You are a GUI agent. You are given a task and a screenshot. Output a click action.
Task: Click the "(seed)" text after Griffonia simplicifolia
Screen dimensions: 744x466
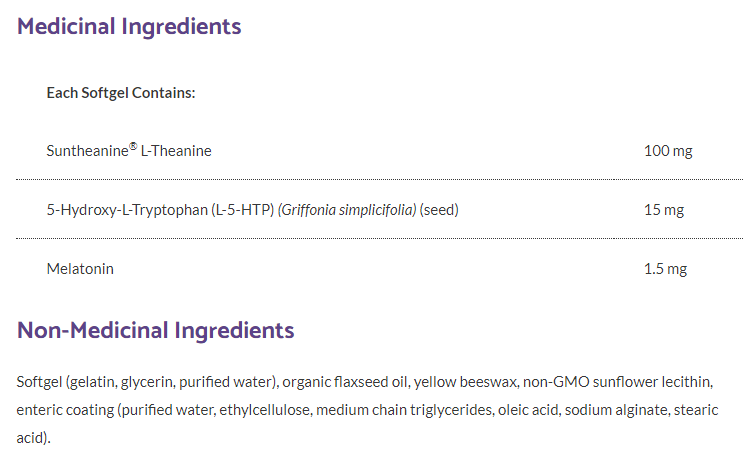[x=439, y=210]
